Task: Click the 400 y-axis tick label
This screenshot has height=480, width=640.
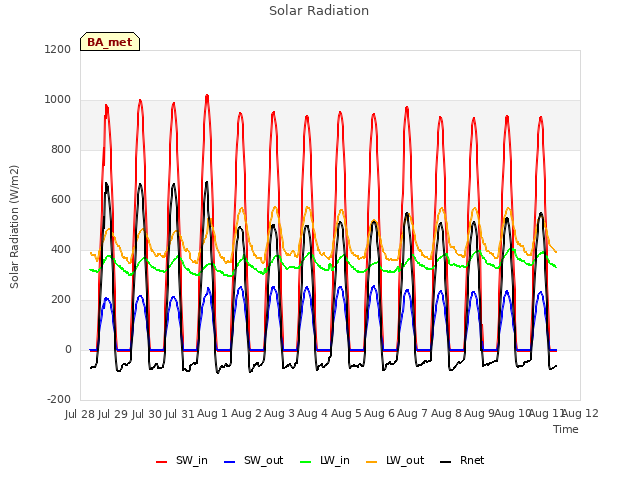Action: click(x=61, y=250)
